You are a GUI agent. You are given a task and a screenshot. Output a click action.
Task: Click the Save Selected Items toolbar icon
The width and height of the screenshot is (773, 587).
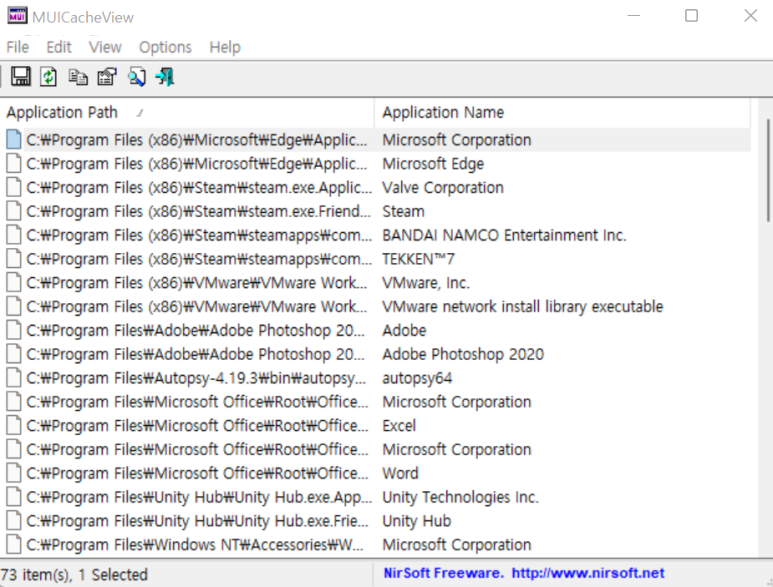[21, 77]
